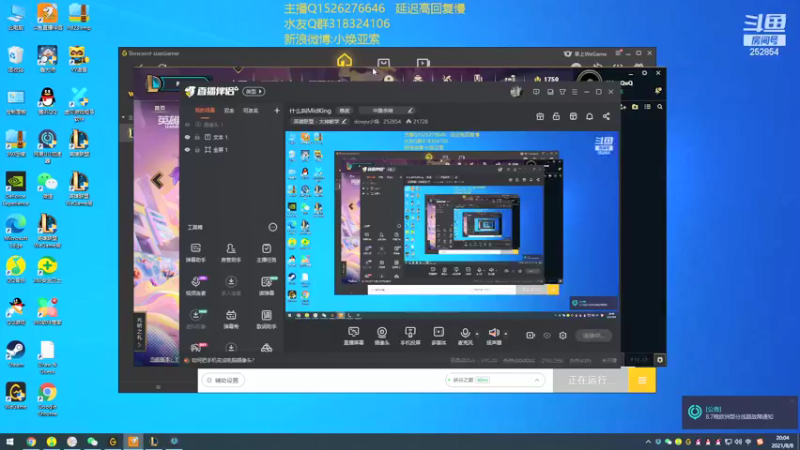Mute the 麦克风 microphone
Screen dimensions: 800x450
[x=465, y=336]
